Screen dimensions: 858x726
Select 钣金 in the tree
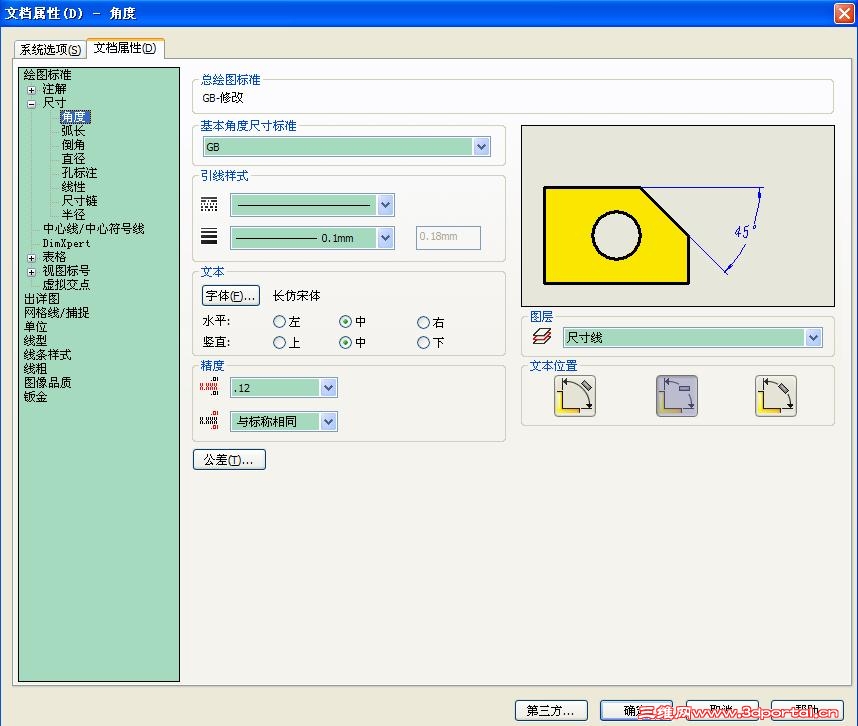click(36, 397)
